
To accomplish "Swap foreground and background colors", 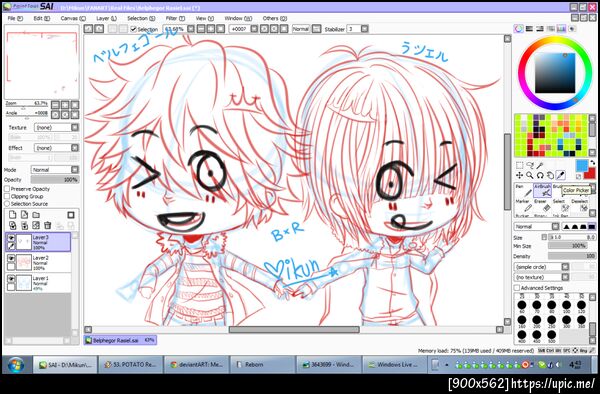I will coord(592,164).
